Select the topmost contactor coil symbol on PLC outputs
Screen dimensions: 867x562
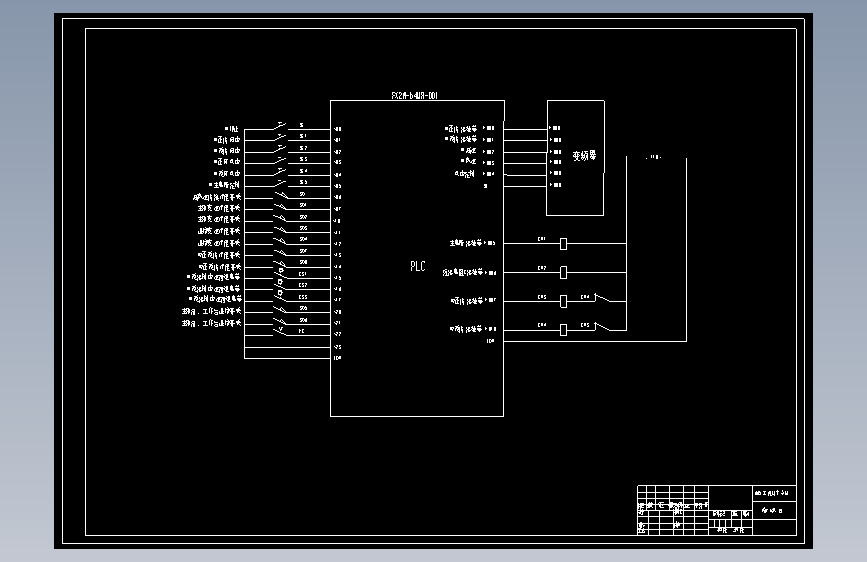pyautogui.click(x=563, y=243)
